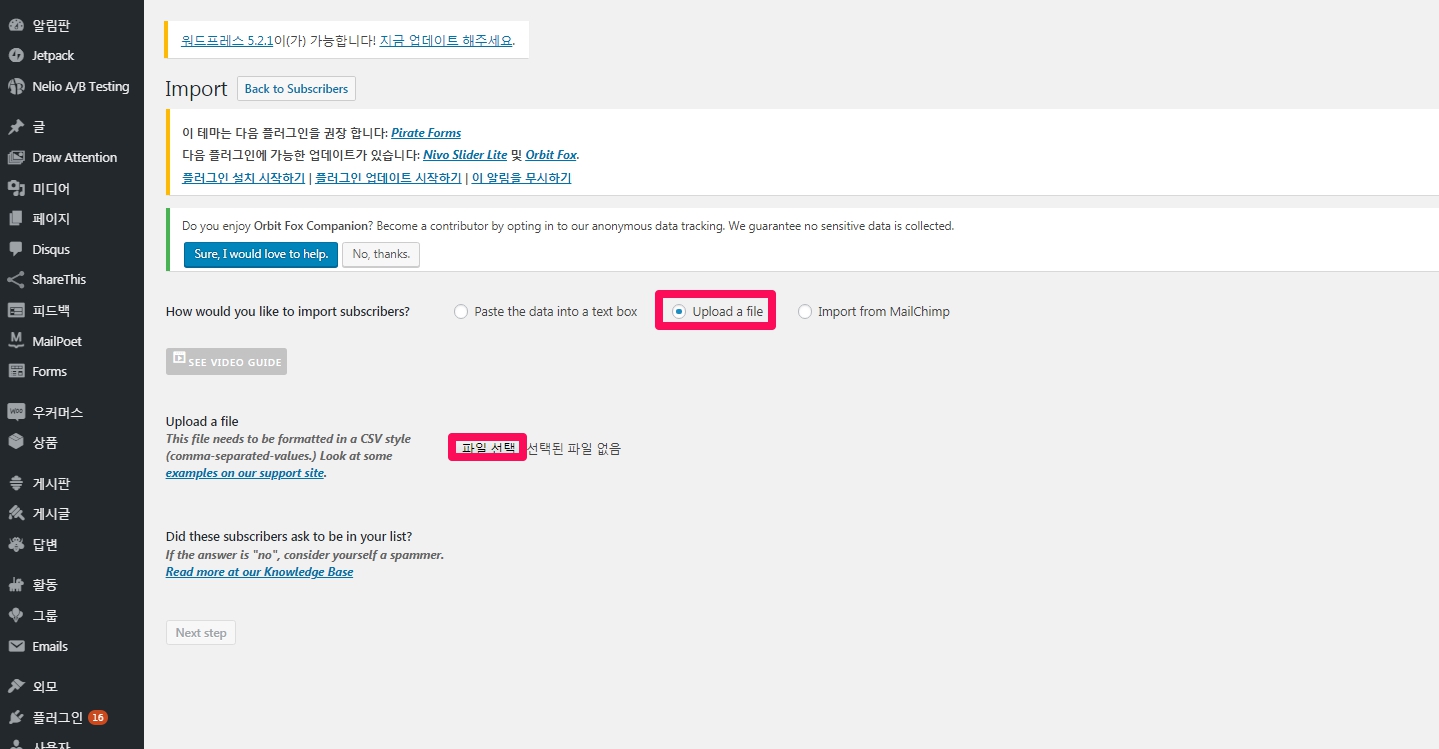Dismiss with the 'No, thanks.' button
This screenshot has width=1439, height=749.
pos(381,254)
